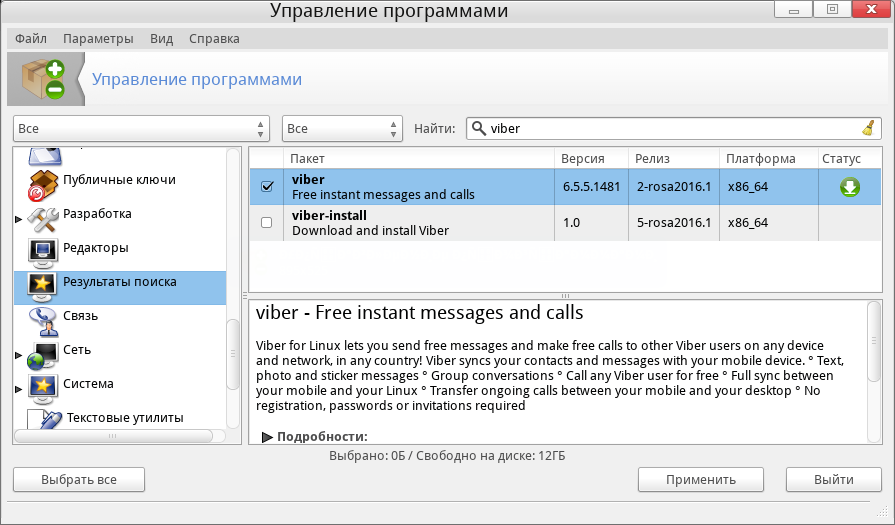Expand the Система tree category

pos(19,389)
